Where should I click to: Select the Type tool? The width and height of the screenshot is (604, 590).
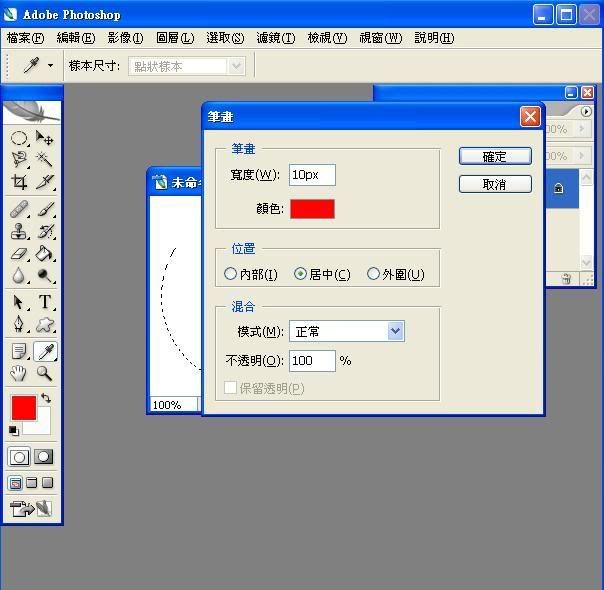[x=44, y=302]
